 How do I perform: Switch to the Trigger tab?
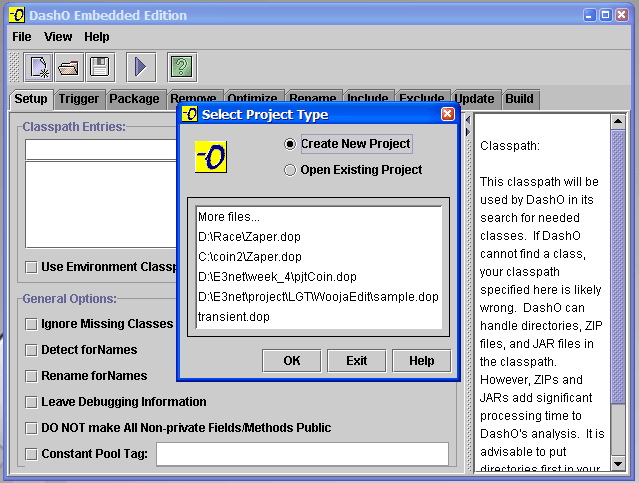pyautogui.click(x=79, y=99)
